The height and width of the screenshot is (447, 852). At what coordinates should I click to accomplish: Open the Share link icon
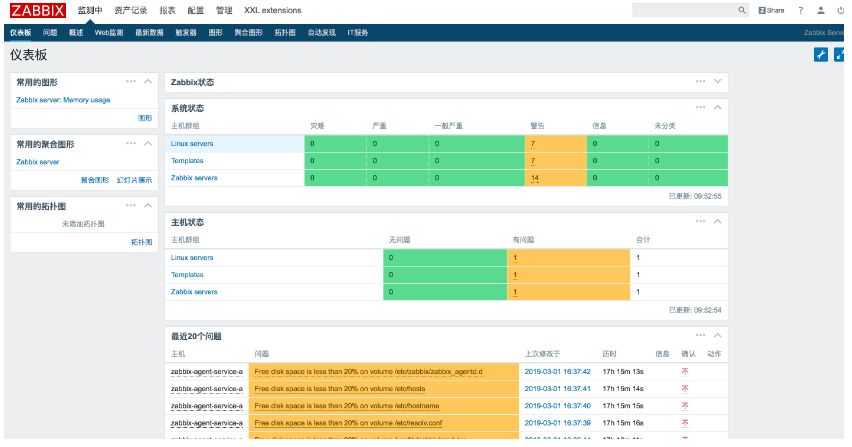tap(771, 10)
